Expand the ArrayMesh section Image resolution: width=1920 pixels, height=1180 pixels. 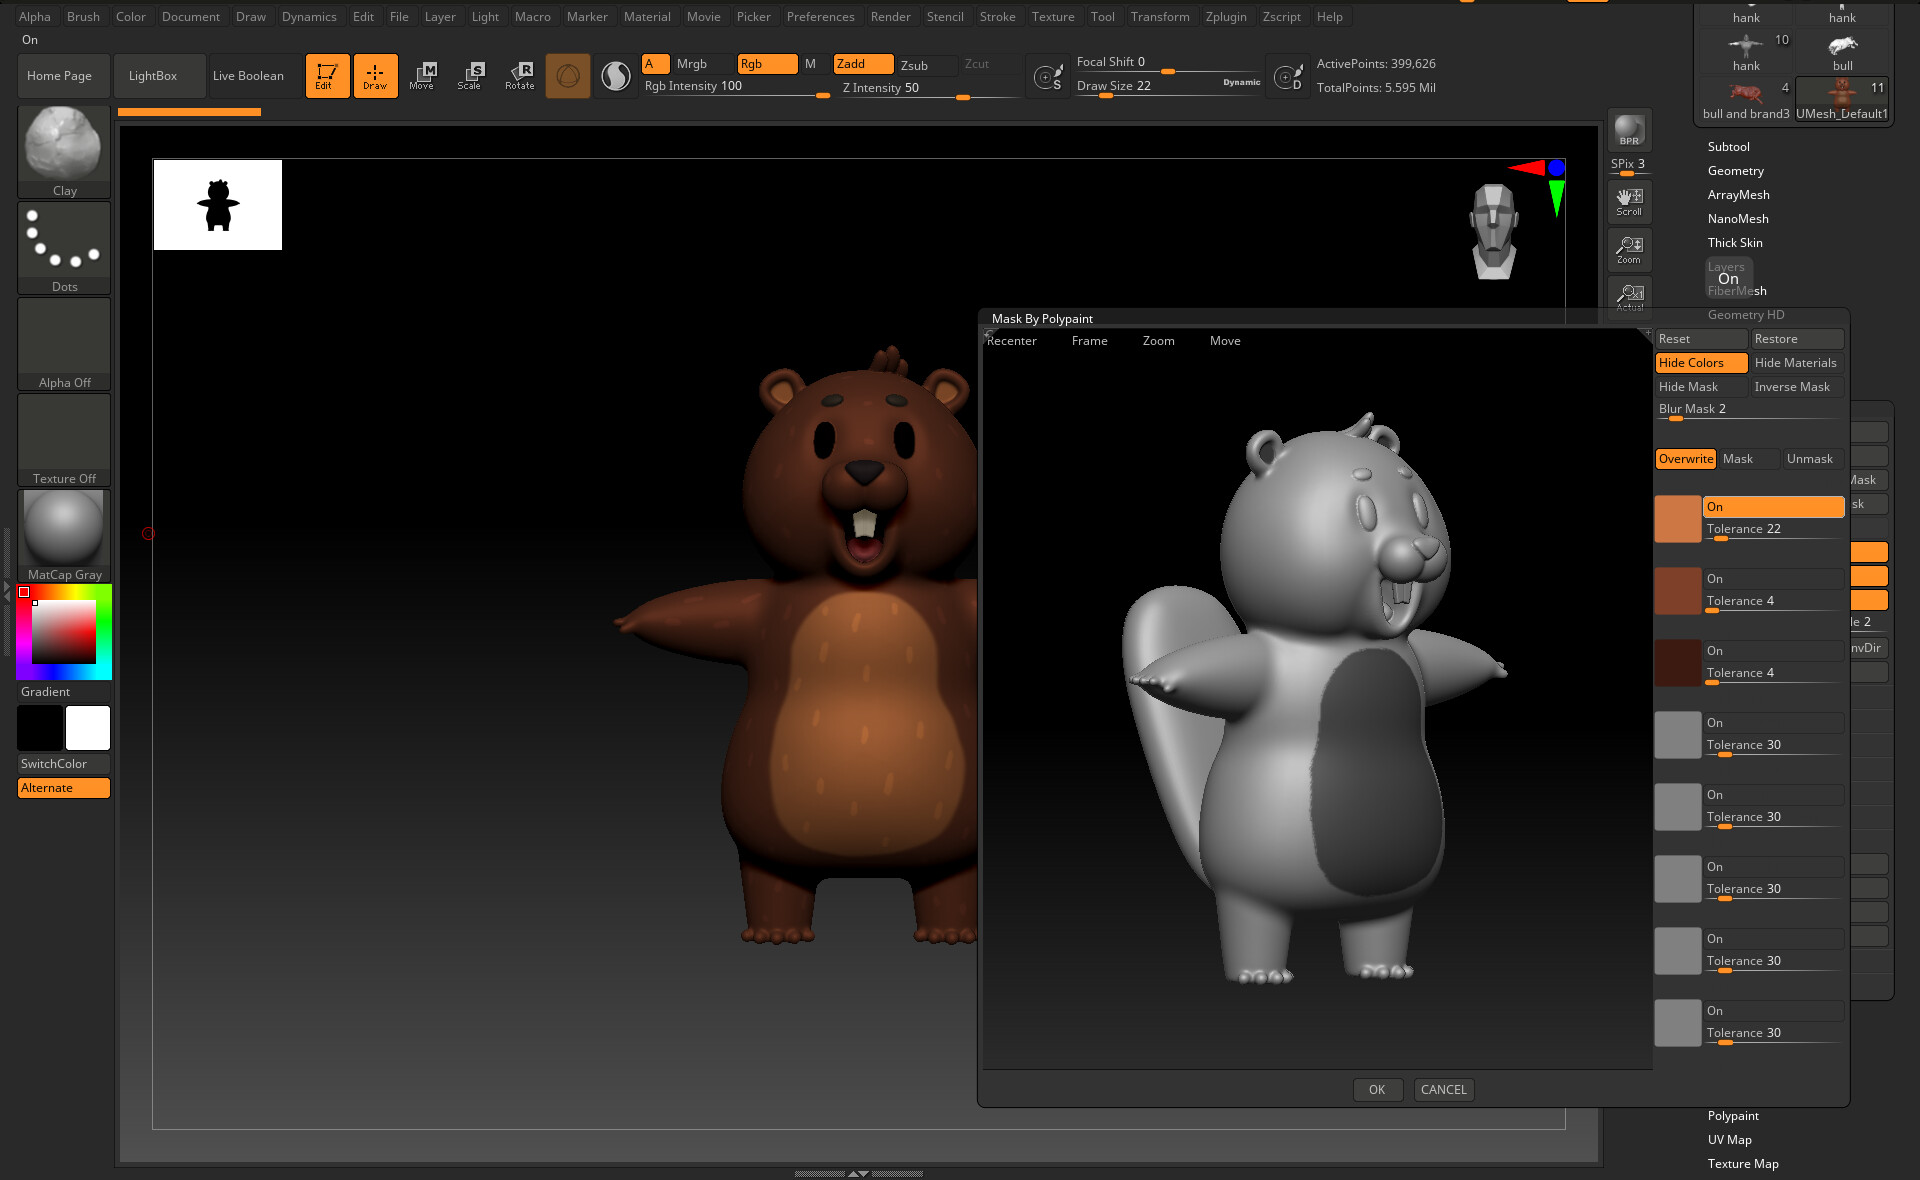point(1738,195)
